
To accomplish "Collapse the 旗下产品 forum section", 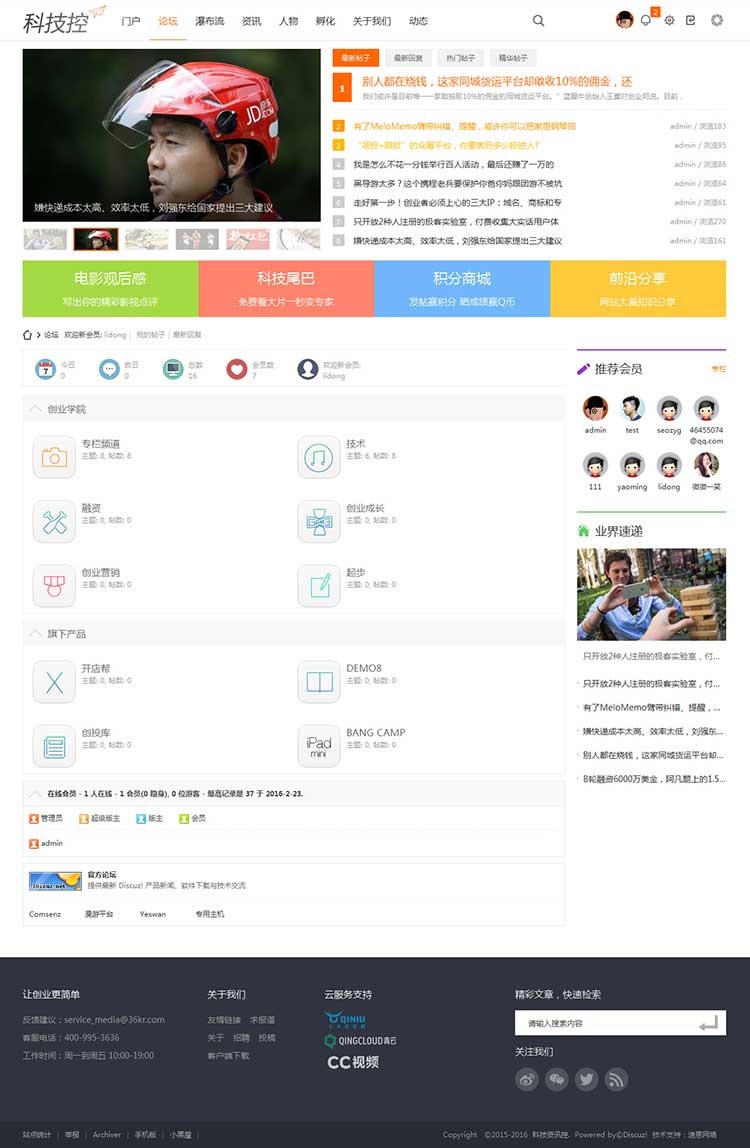I will coord(36,634).
